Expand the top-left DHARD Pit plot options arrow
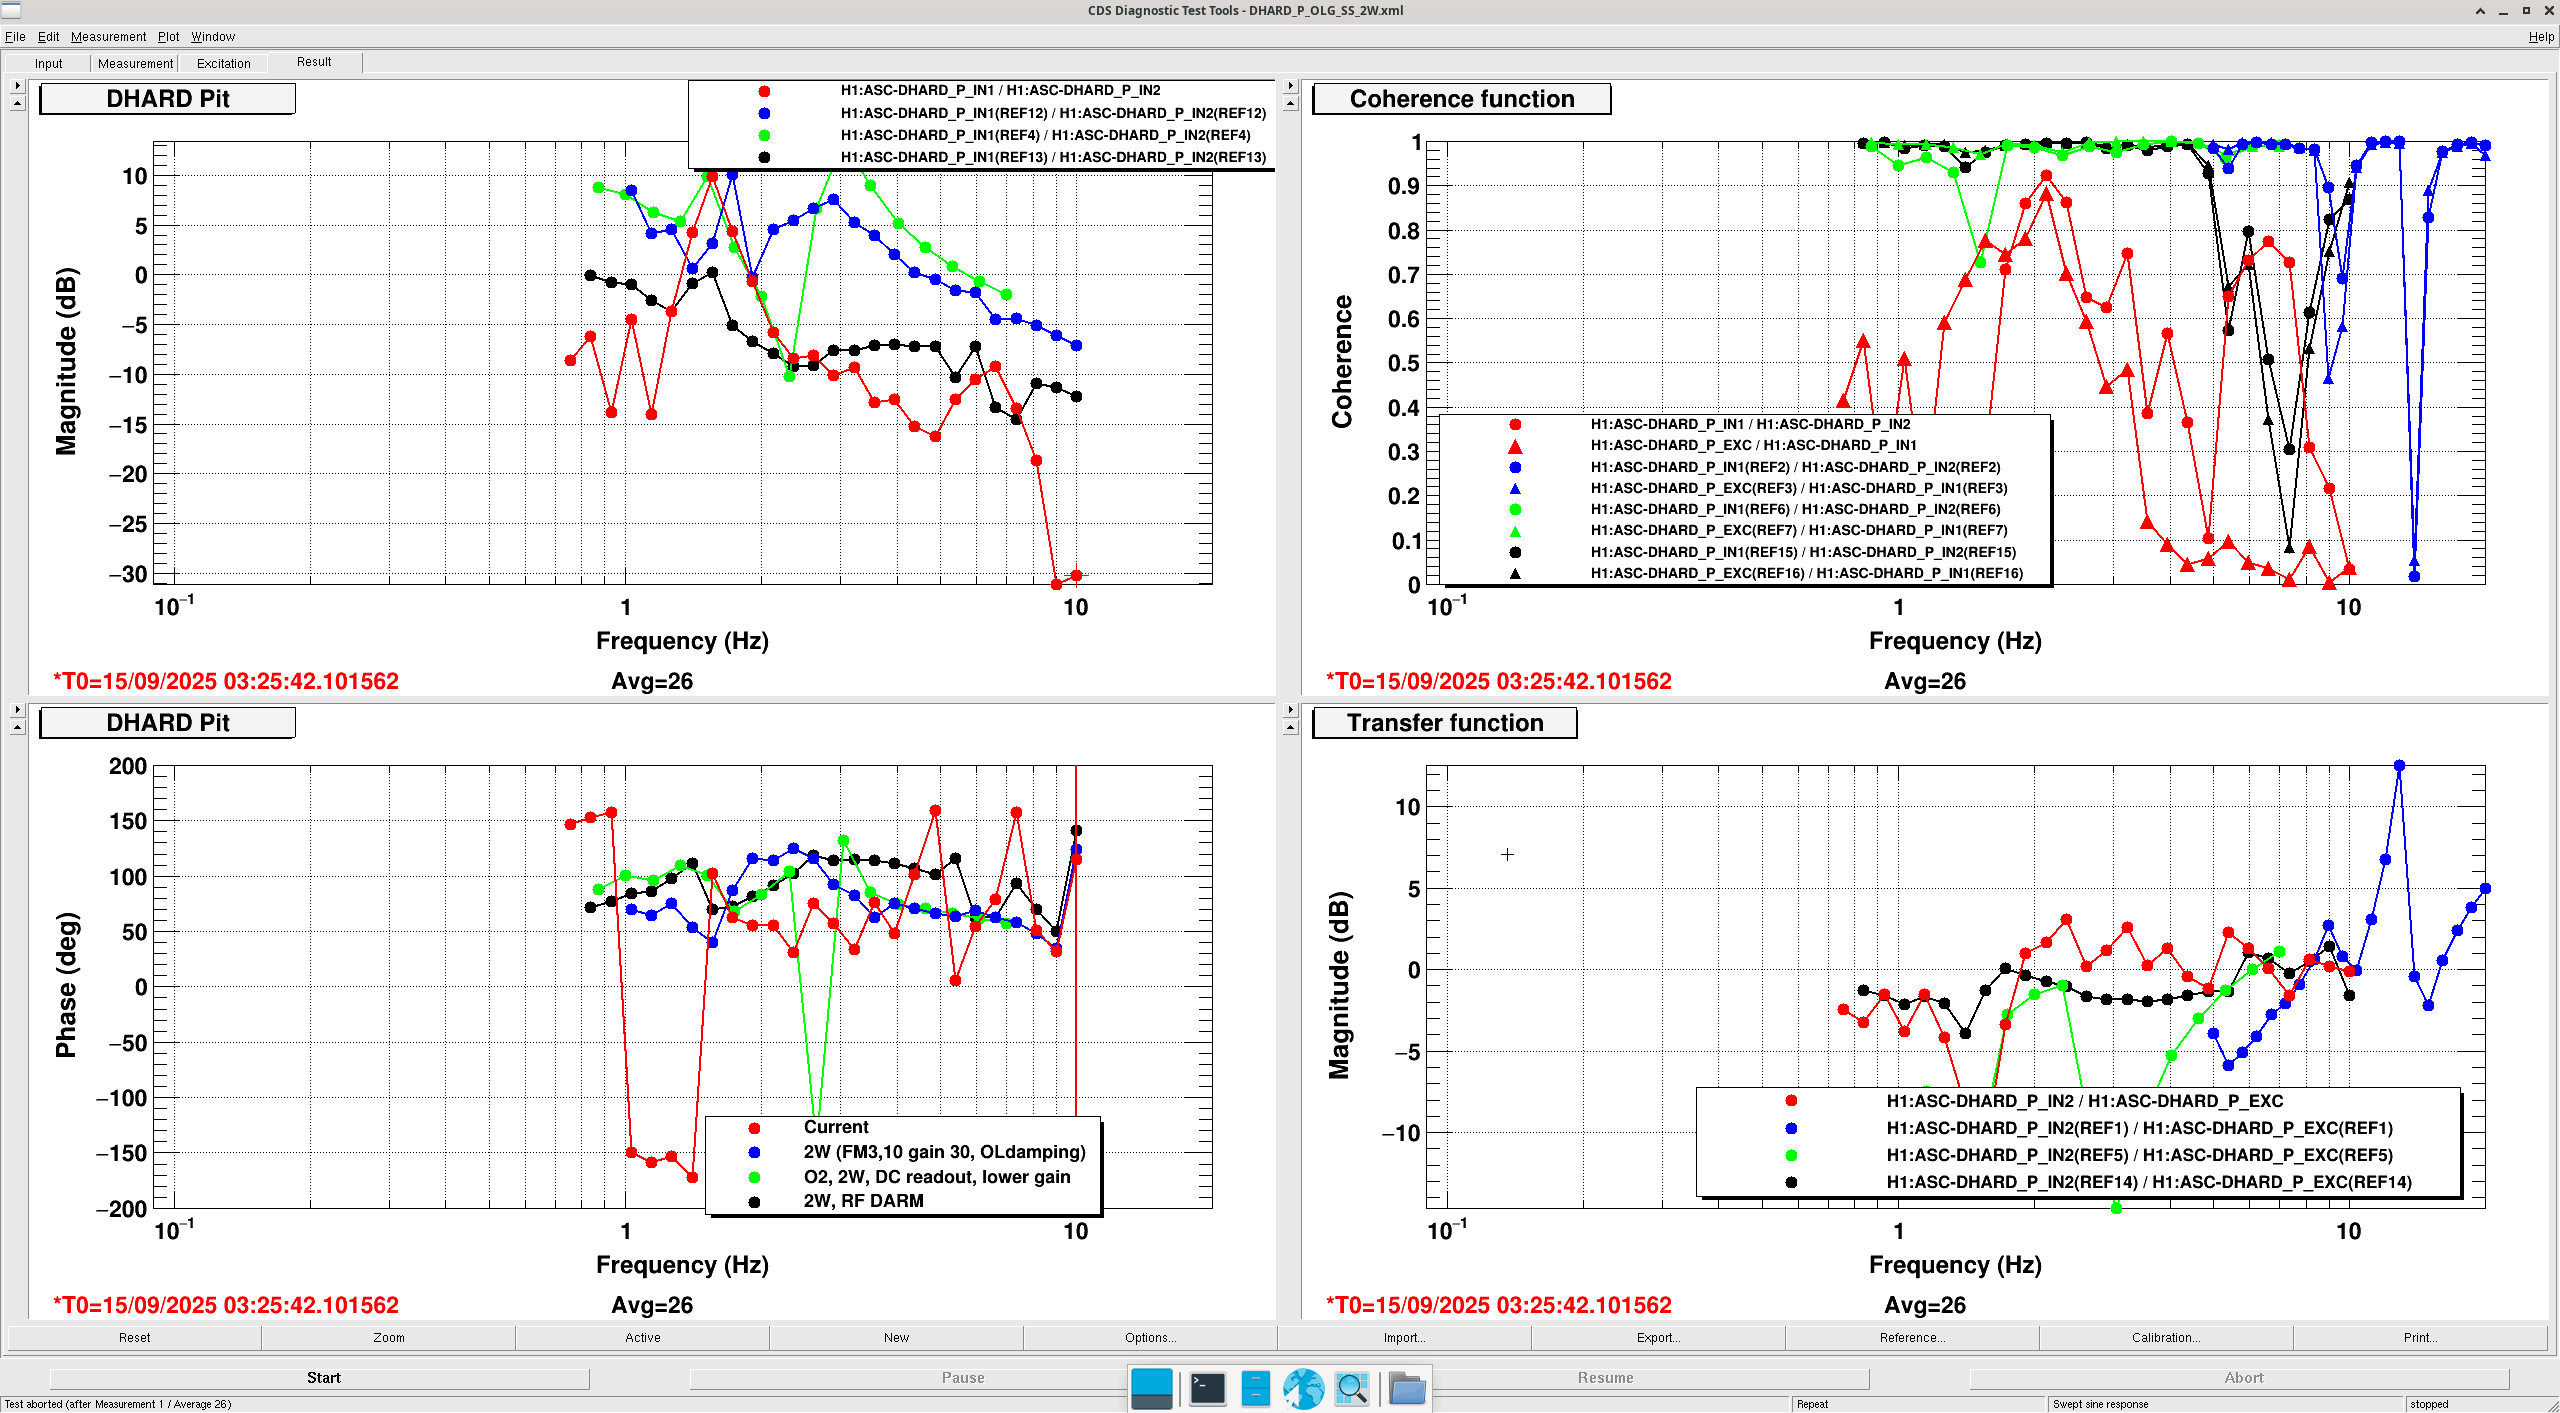This screenshot has width=2560, height=1413. [17, 86]
